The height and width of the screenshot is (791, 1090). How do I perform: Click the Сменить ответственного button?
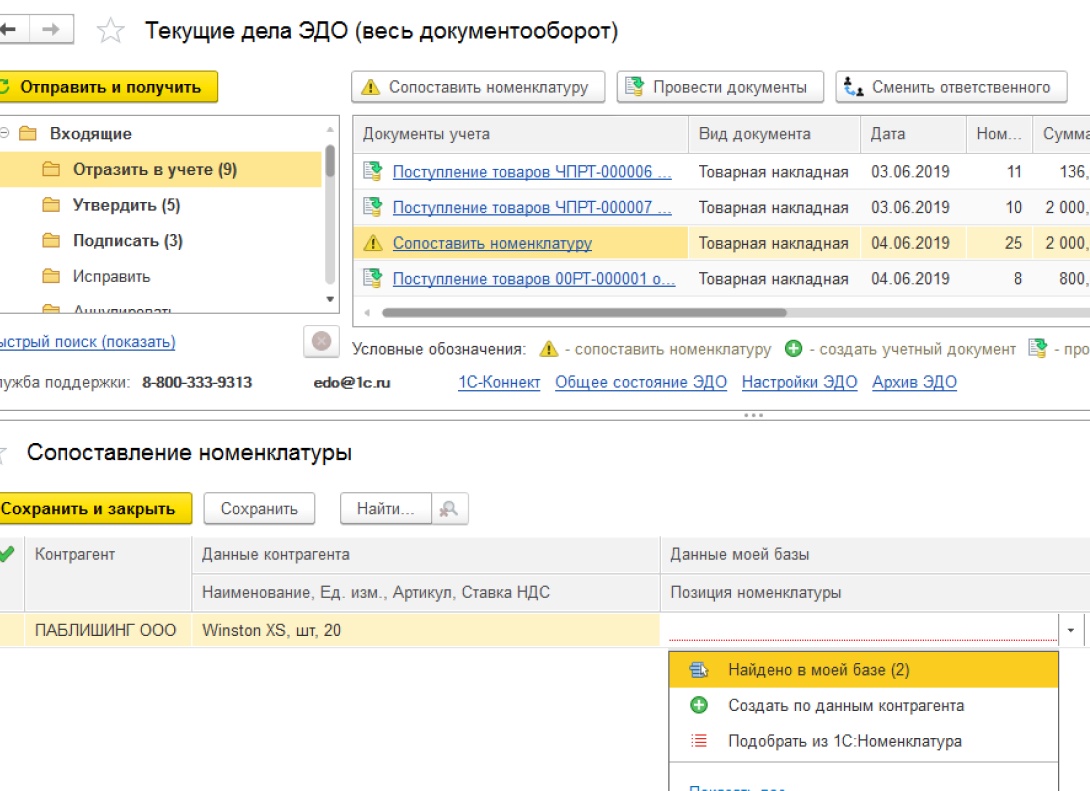pos(951,87)
